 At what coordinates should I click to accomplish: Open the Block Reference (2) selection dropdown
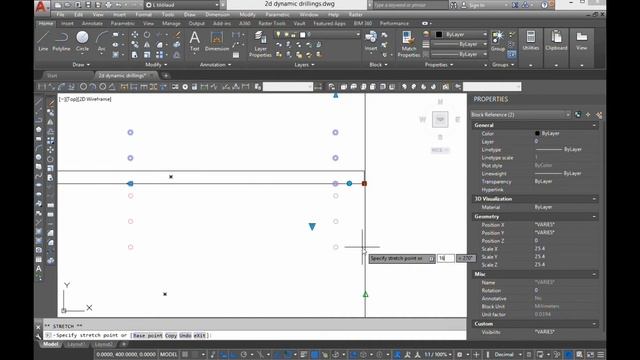click(520, 115)
